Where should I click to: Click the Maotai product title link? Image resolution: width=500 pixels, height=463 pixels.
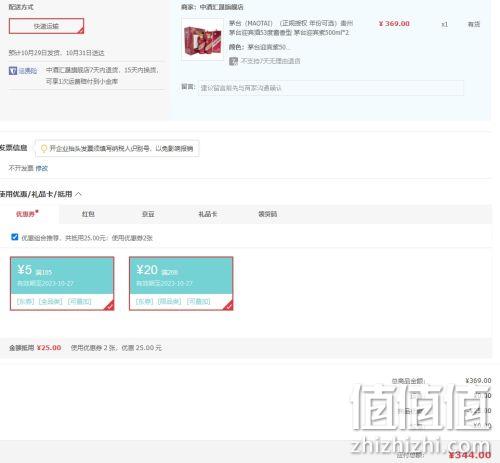click(290, 28)
